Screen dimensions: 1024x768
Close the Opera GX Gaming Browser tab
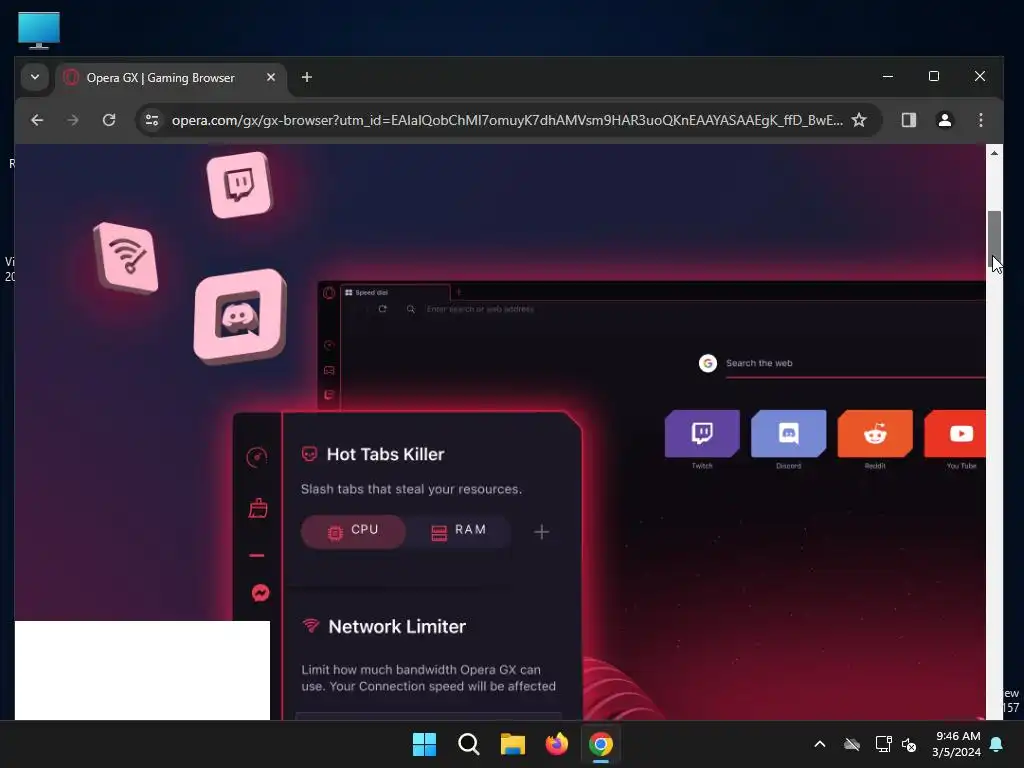tap(270, 77)
